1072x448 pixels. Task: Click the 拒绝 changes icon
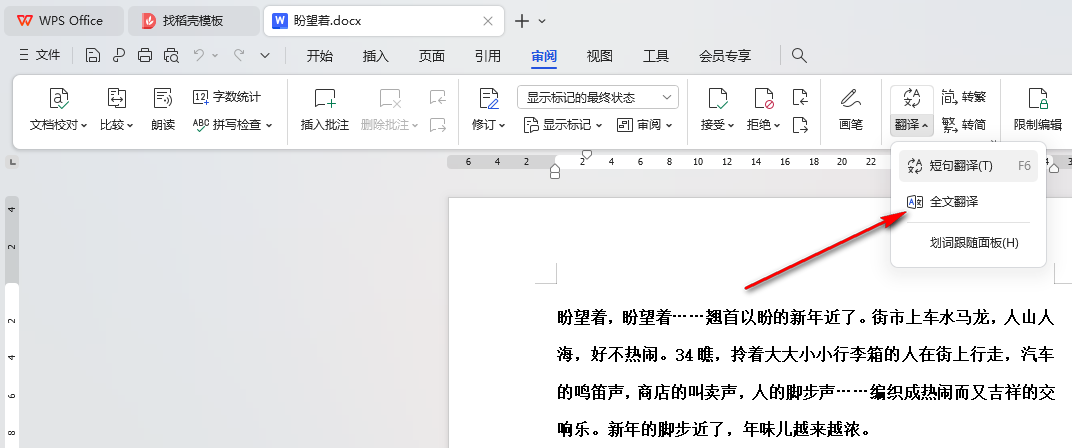pos(764,98)
